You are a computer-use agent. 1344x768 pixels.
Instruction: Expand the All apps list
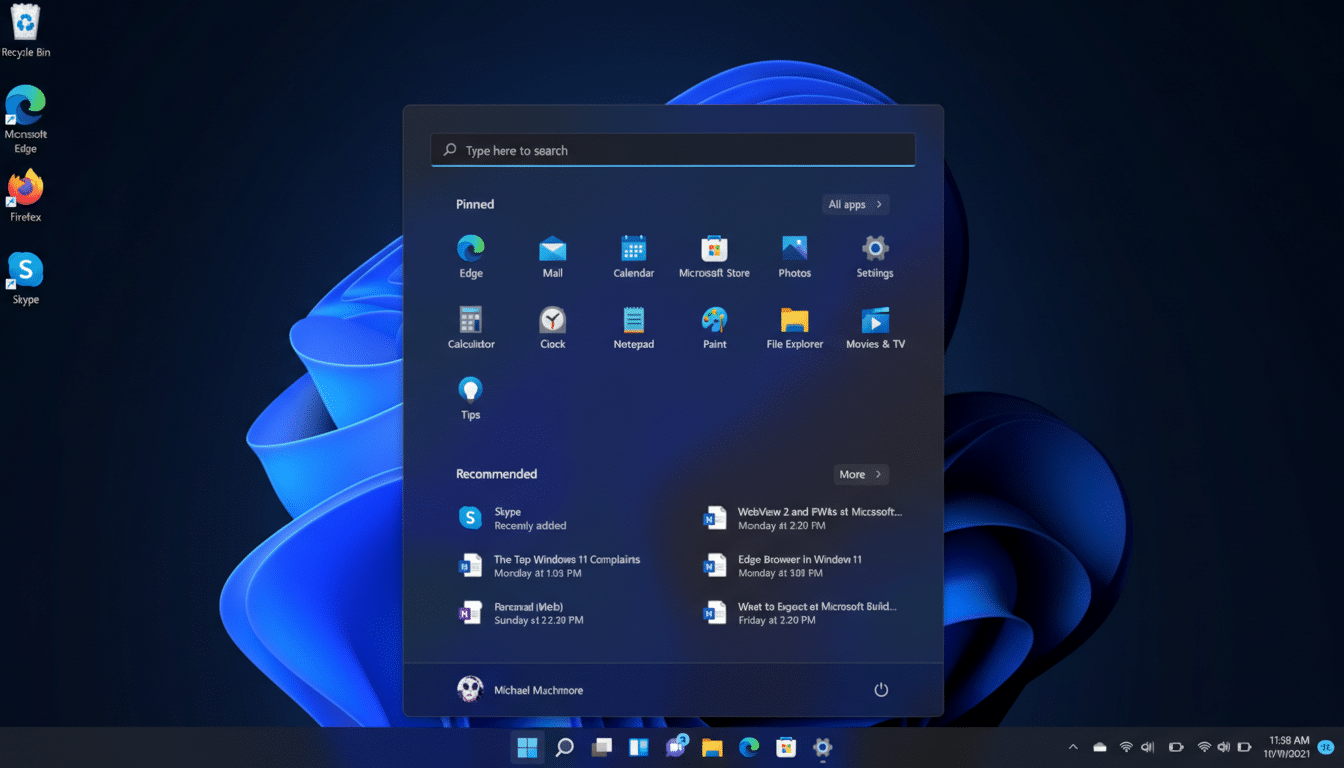point(855,204)
